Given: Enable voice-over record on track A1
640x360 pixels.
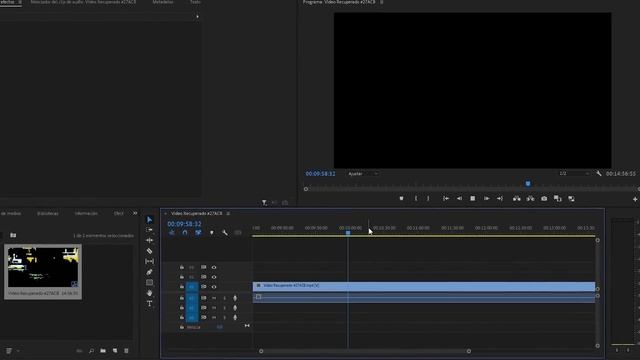Looking at the screenshot, I should 235,298.
